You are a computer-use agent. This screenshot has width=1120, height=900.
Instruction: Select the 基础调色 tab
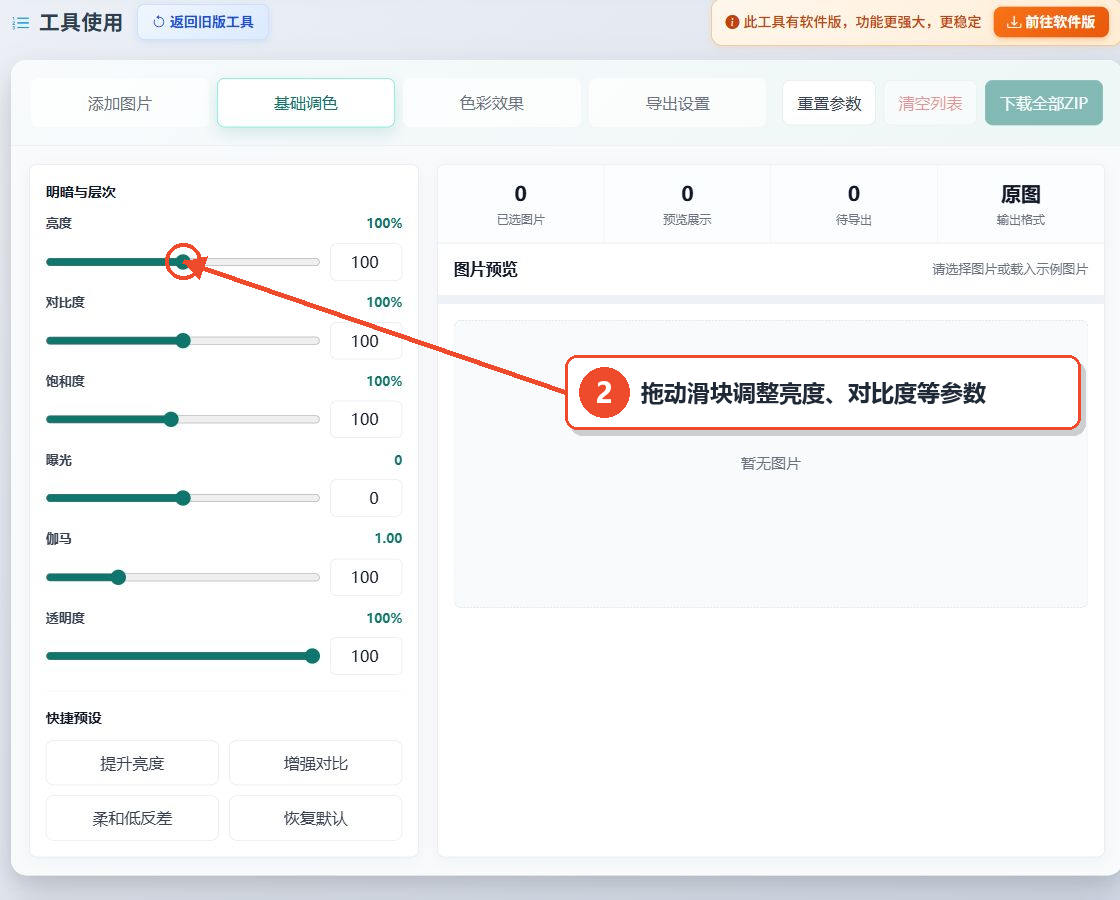306,103
